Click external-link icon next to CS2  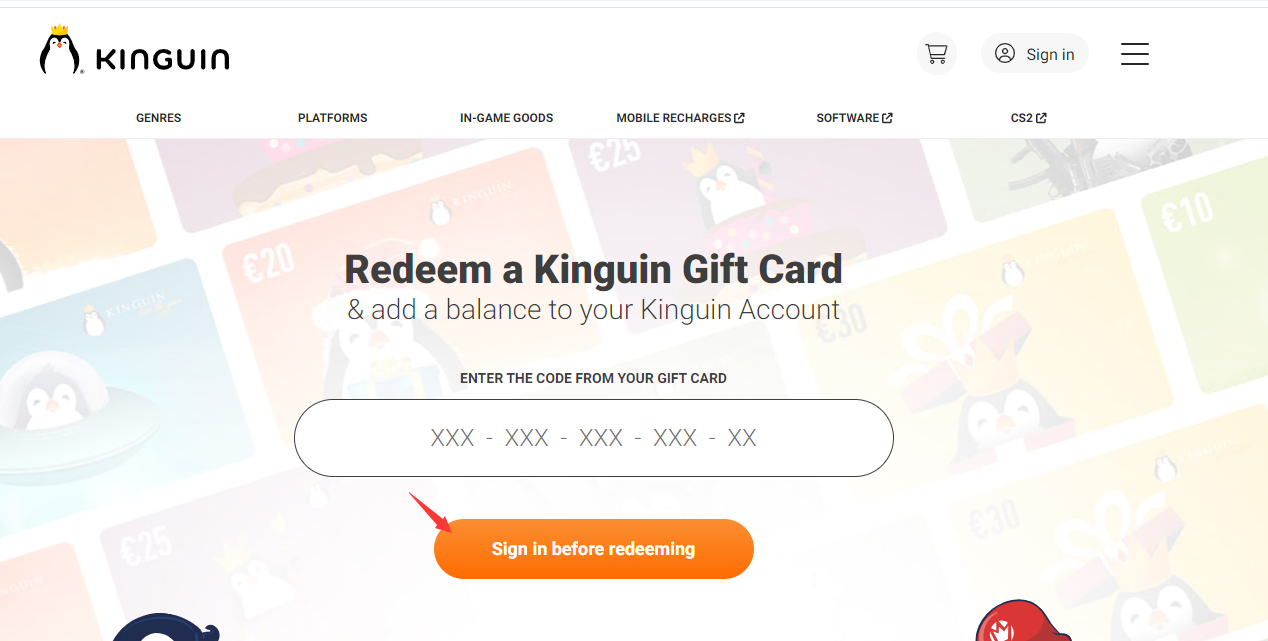pos(1041,118)
